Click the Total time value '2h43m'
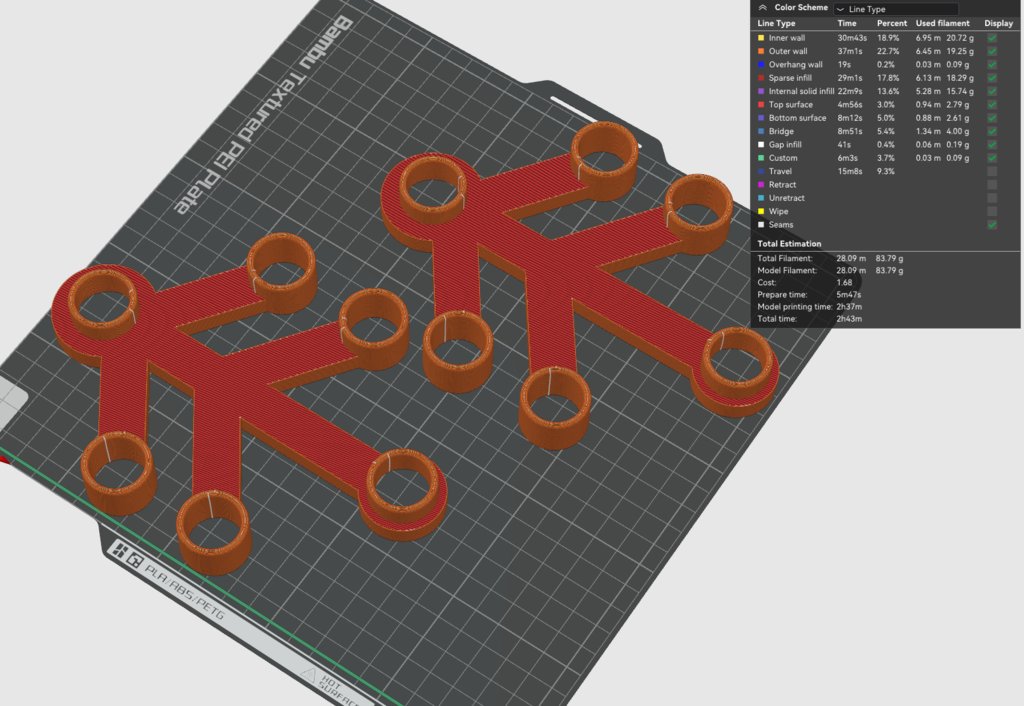The width and height of the screenshot is (1024, 706). 849,319
